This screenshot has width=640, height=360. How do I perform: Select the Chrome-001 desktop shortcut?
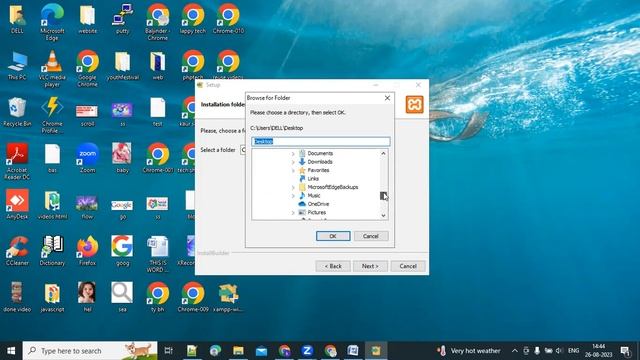click(158, 158)
